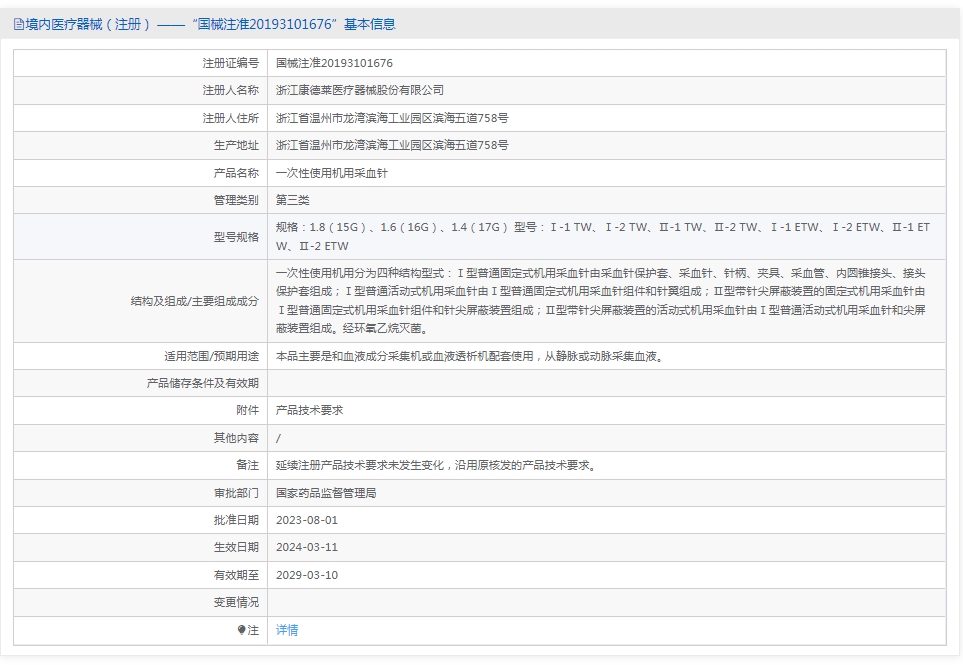Click the 第三类 management category value
The width and height of the screenshot is (963, 665).
[292, 200]
